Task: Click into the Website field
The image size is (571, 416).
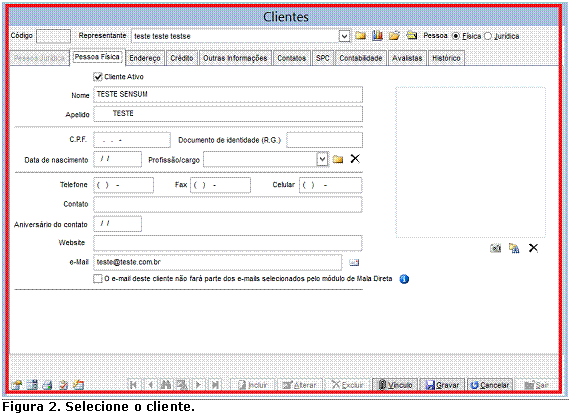Action: pyautogui.click(x=228, y=243)
